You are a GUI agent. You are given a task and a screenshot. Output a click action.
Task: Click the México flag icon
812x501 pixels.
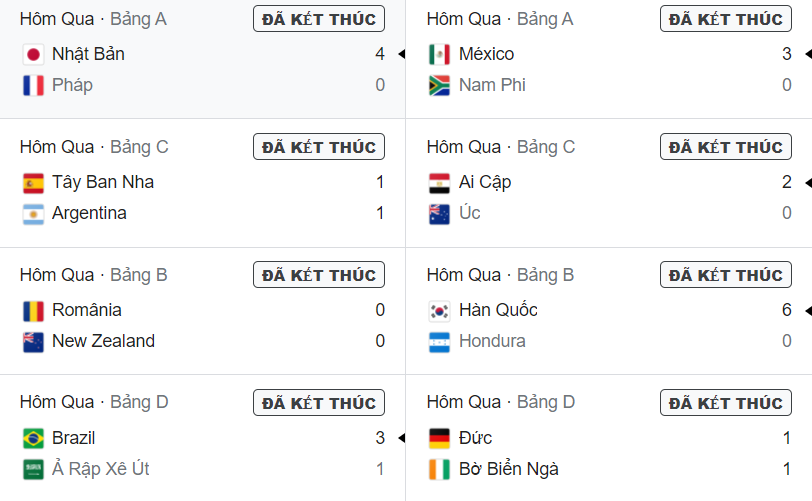440,54
